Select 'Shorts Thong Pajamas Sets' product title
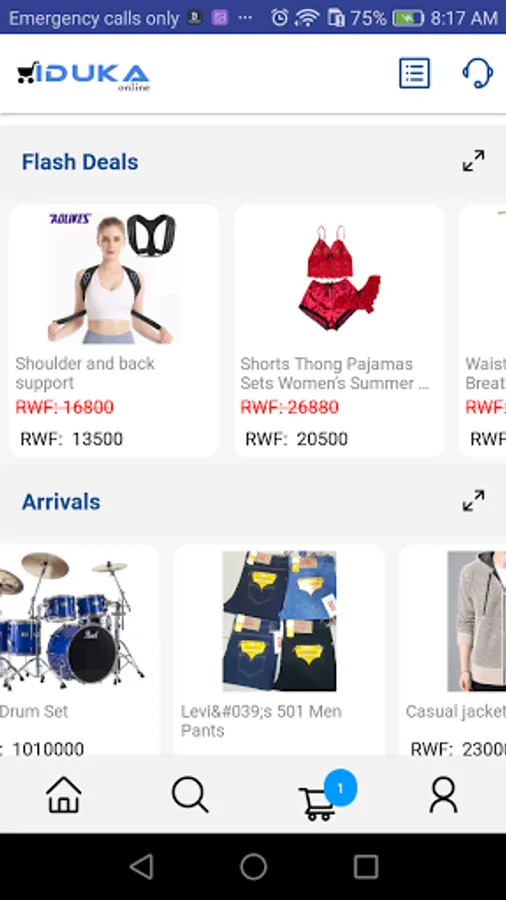The width and height of the screenshot is (506, 900). coord(334,373)
